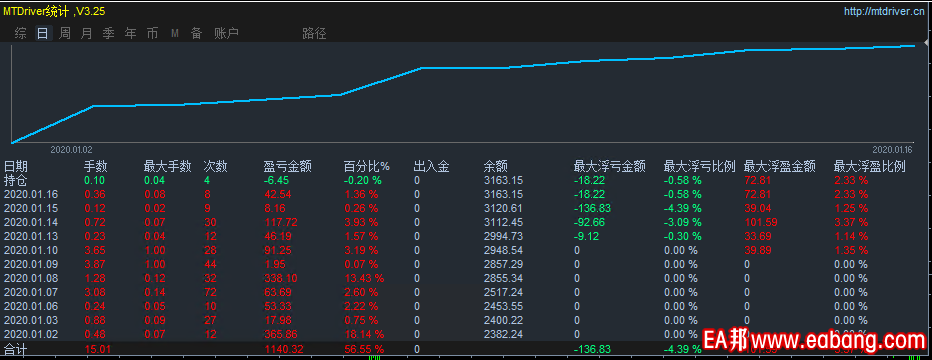Viewport: 932px width, 360px height.
Task: Select the 日 daily tab
Action: [42, 34]
